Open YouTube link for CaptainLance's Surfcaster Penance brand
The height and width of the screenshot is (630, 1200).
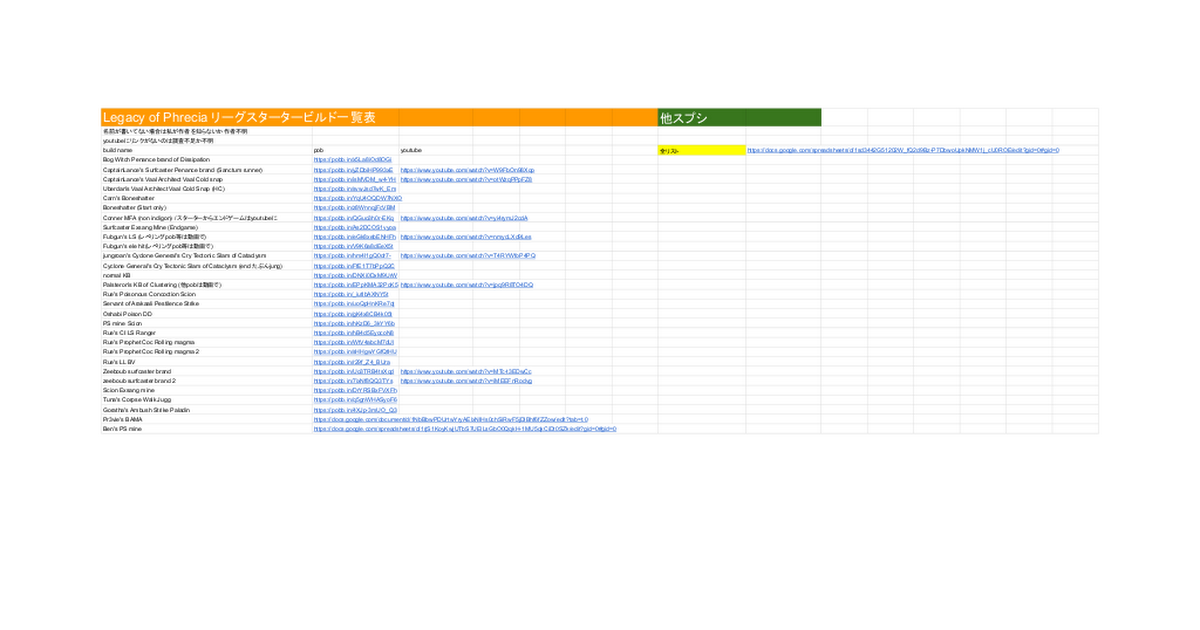point(467,170)
